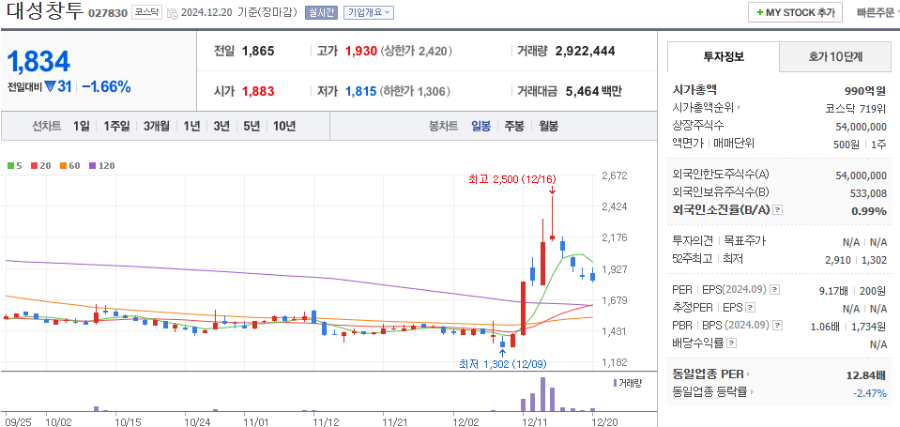Click the green 5-day moving average legend
This screenshot has height=427, width=900.
(x=14, y=166)
